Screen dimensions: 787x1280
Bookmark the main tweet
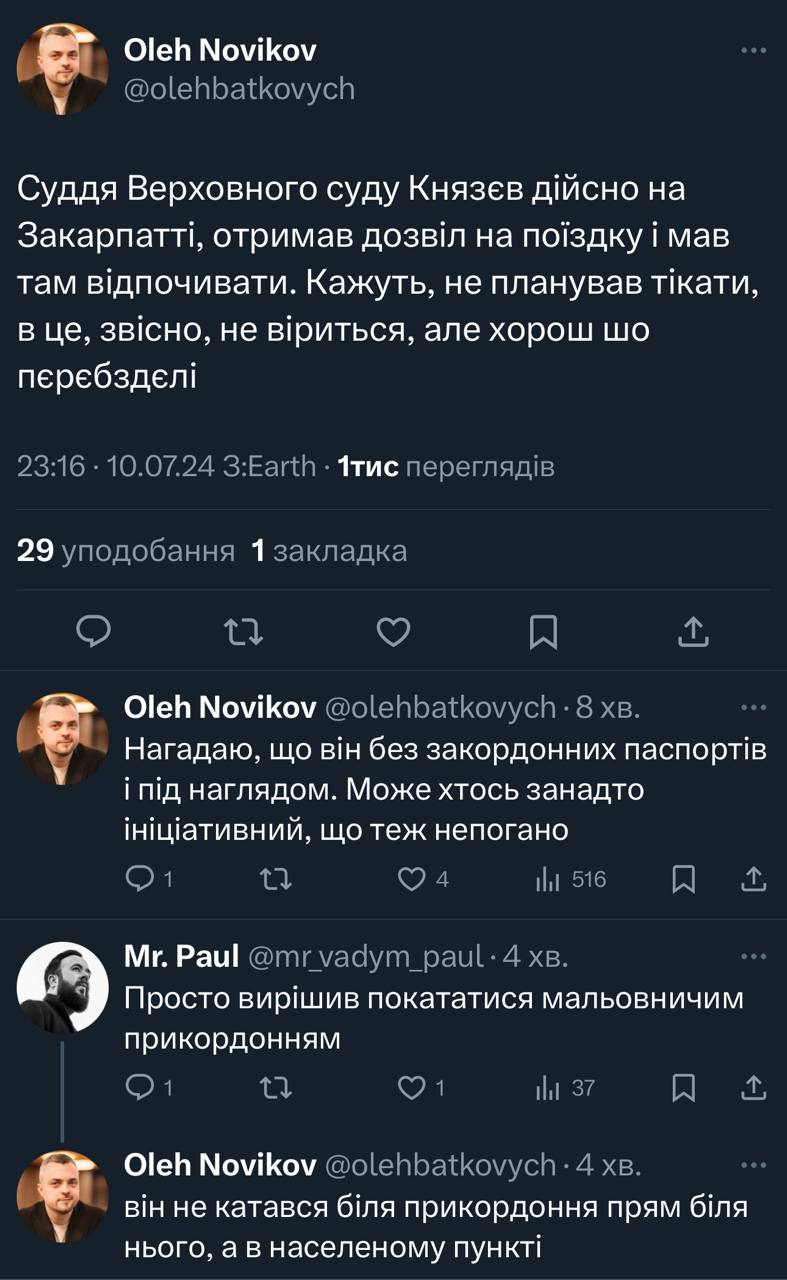(543, 630)
